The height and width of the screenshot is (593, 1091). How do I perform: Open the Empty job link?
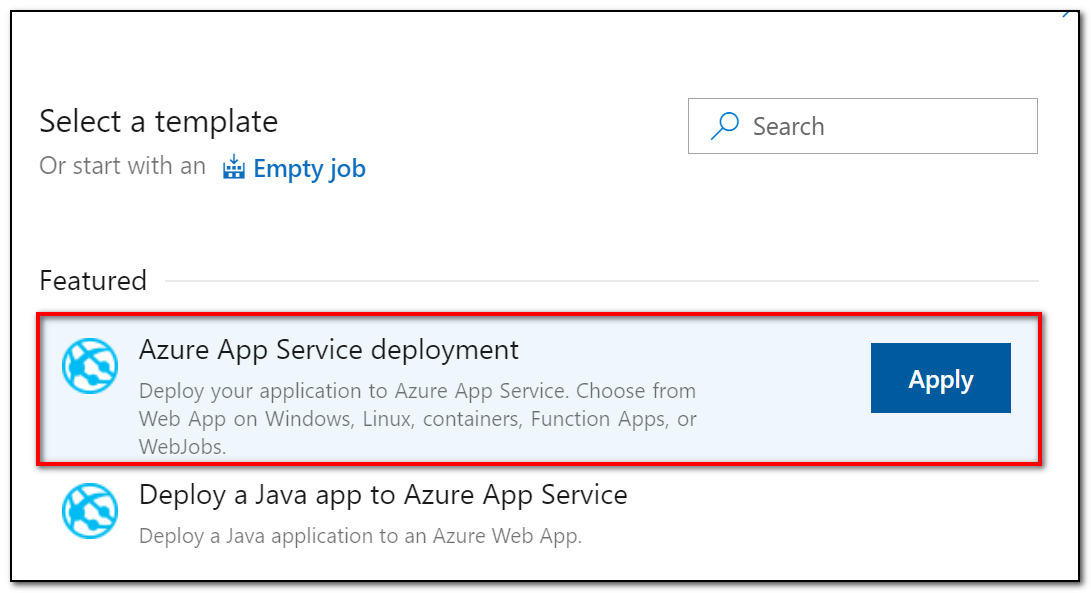(309, 169)
